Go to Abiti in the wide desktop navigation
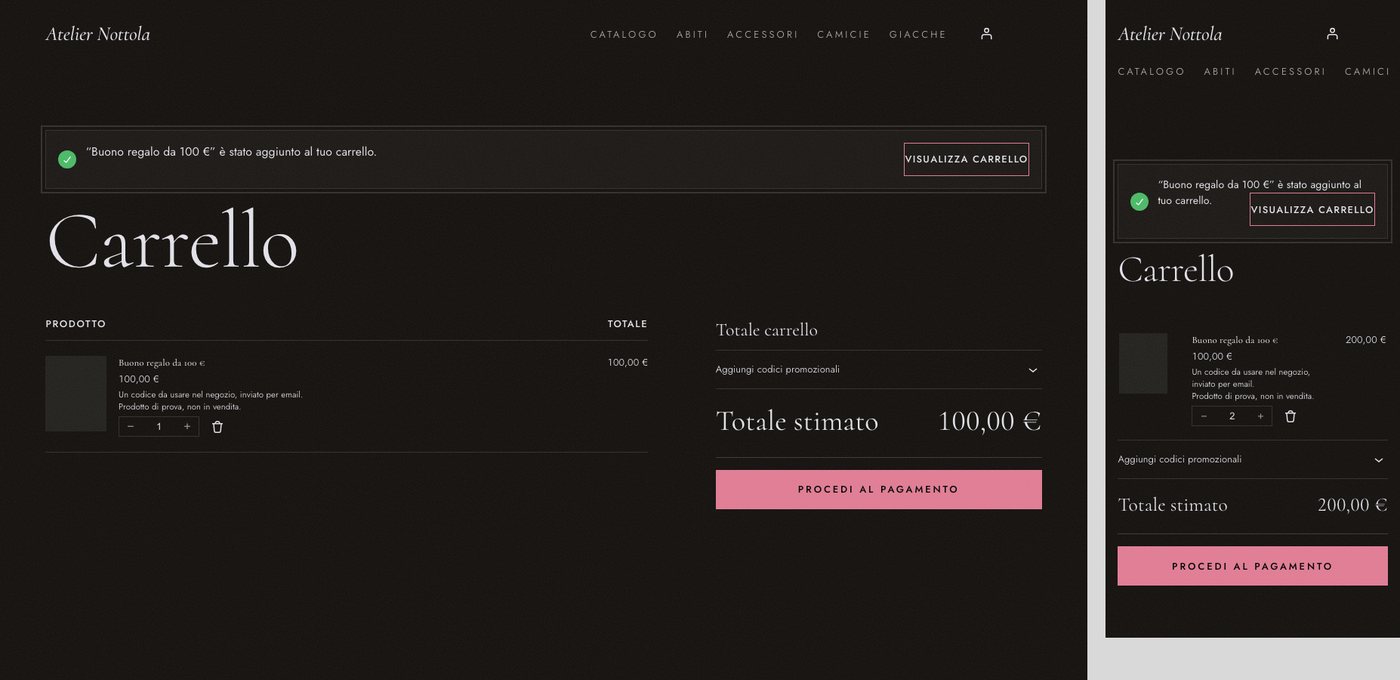 pyautogui.click(x=692, y=35)
